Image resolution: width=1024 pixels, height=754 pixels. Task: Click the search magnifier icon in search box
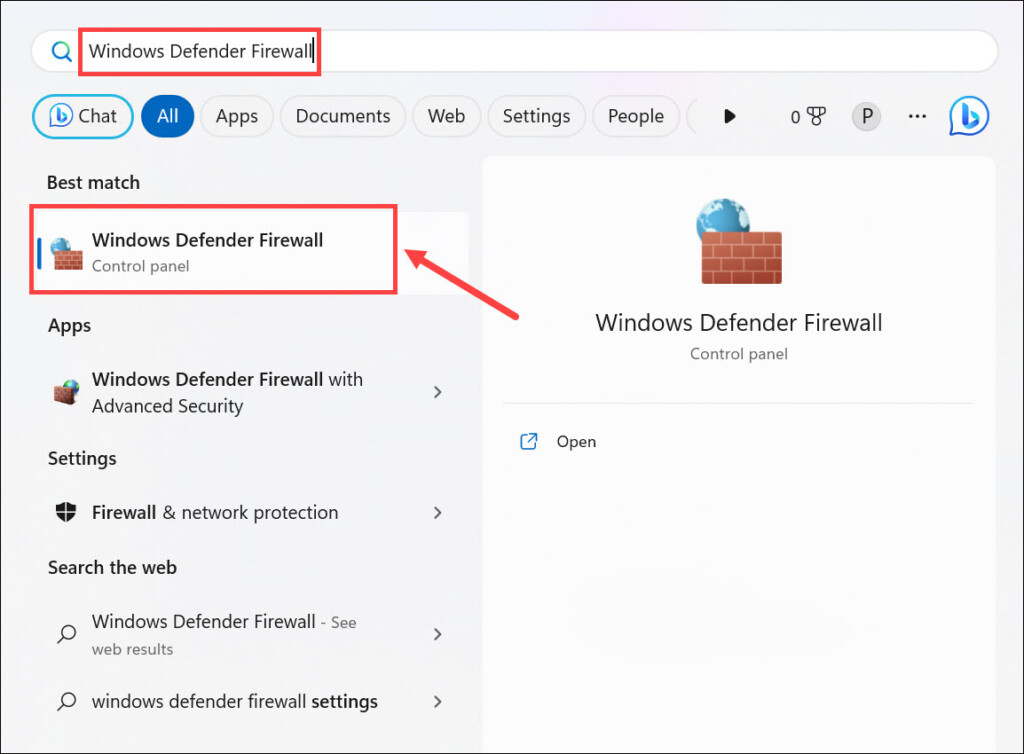click(x=61, y=51)
